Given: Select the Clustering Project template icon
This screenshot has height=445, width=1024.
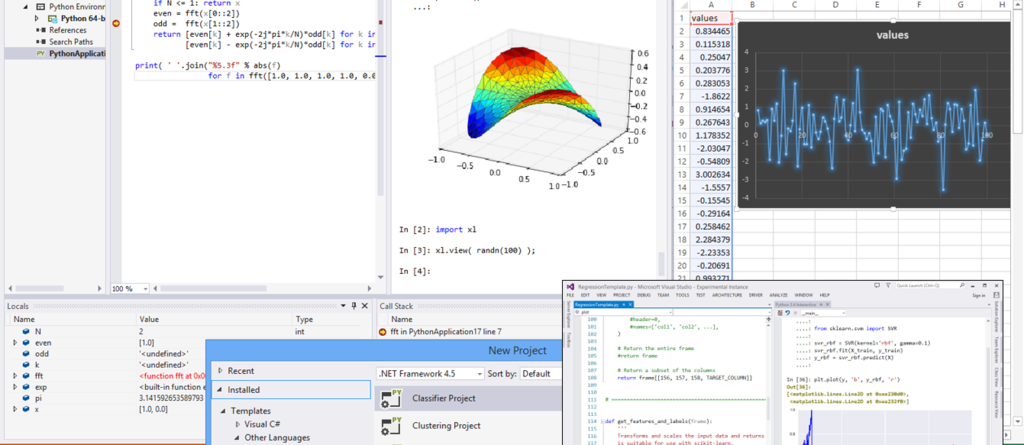Looking at the screenshot, I should pyautogui.click(x=389, y=427).
